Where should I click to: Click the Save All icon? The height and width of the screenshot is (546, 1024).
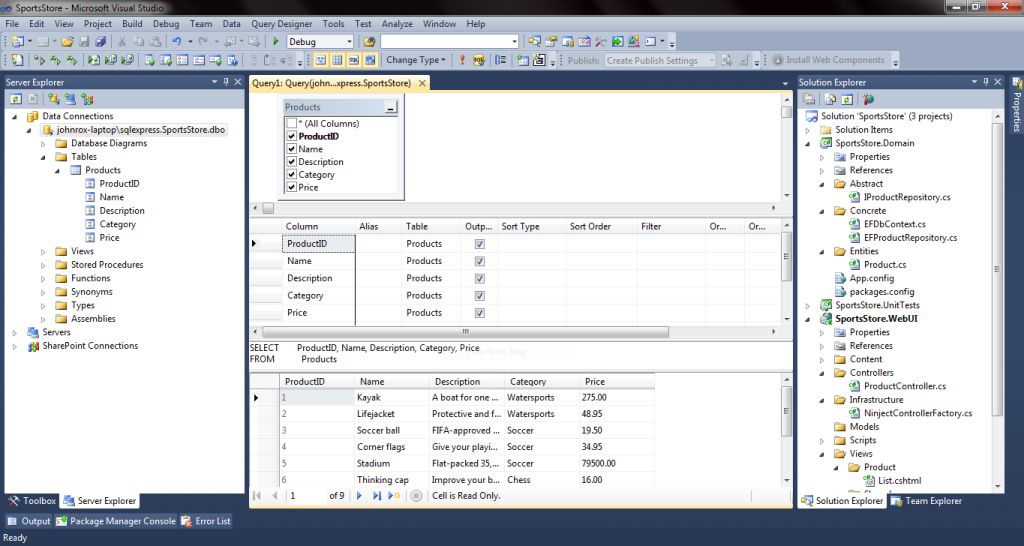pos(100,42)
